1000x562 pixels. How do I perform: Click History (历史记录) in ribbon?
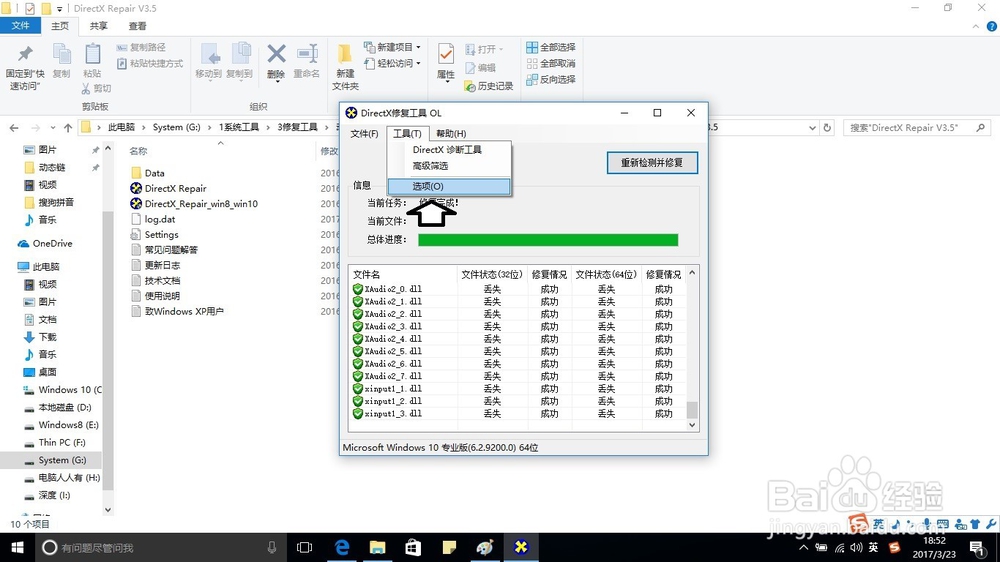click(489, 85)
